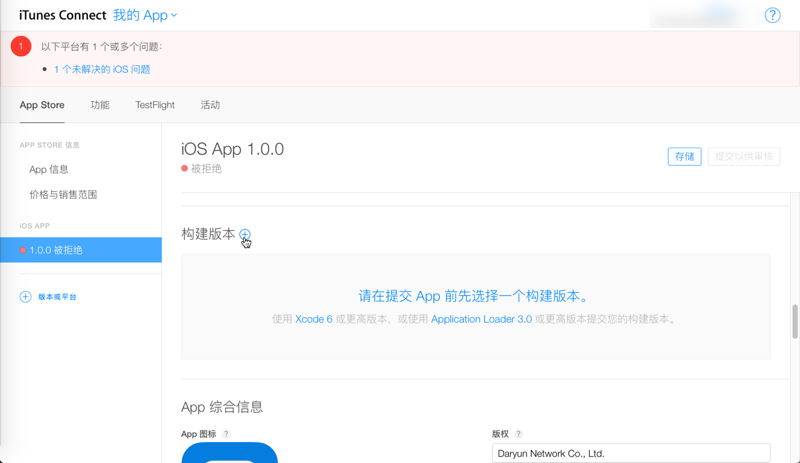Select App 信息 in the sidebar
This screenshot has height=463, width=800.
tap(49, 169)
